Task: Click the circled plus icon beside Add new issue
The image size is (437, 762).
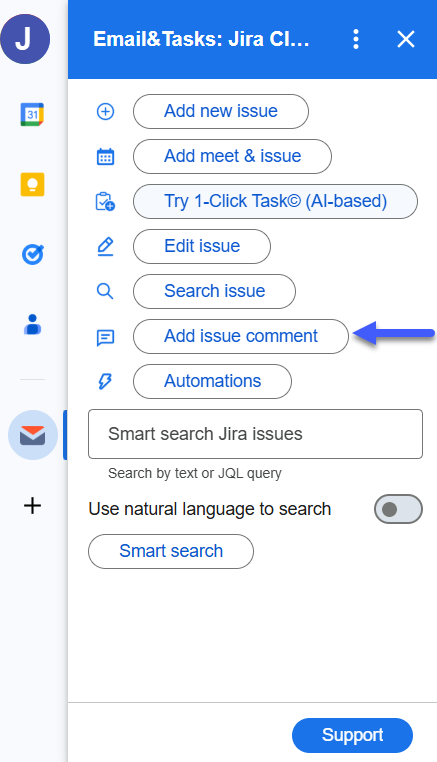Action: tap(105, 112)
